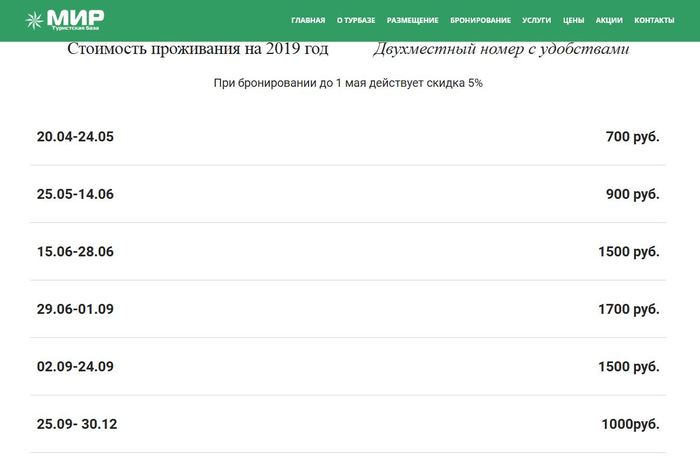Click the 5% early booking discount notice

tap(348, 83)
